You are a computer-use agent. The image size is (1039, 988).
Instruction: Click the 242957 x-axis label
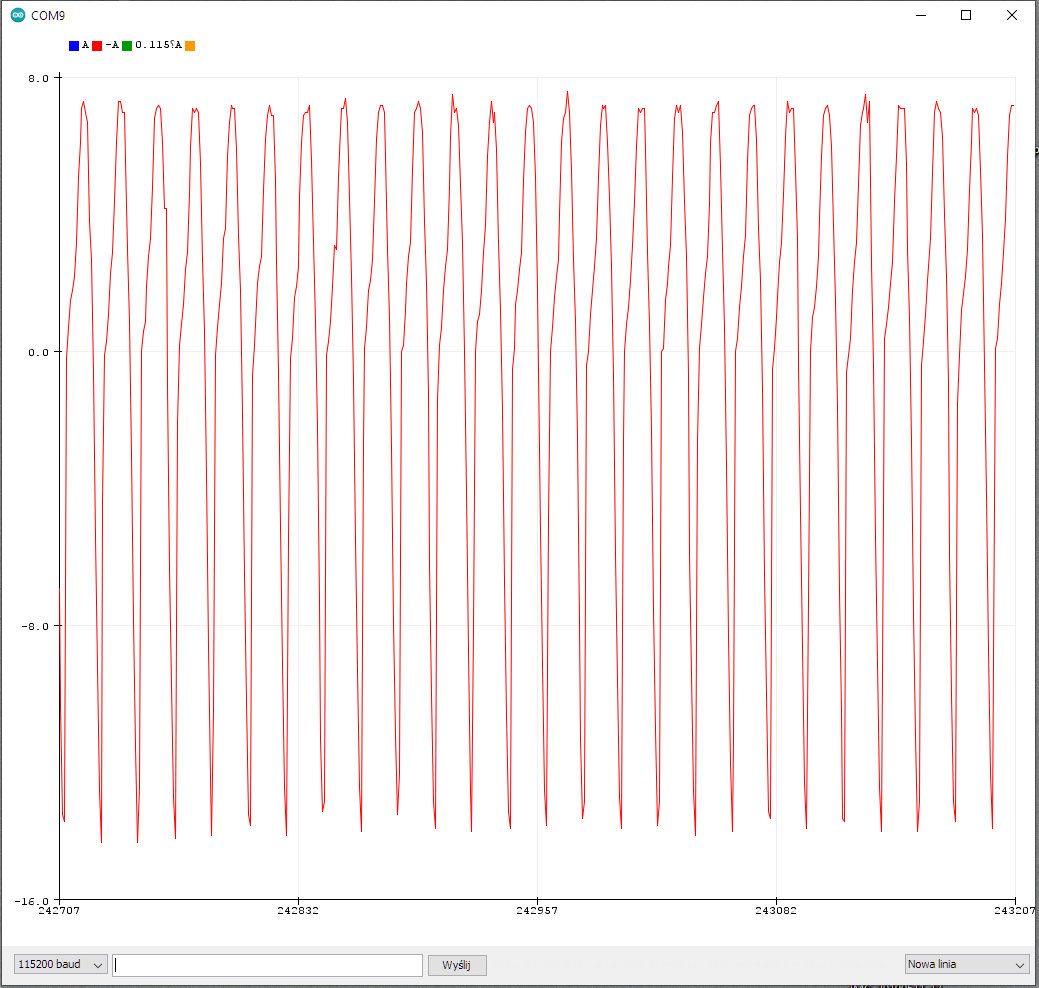(x=537, y=910)
